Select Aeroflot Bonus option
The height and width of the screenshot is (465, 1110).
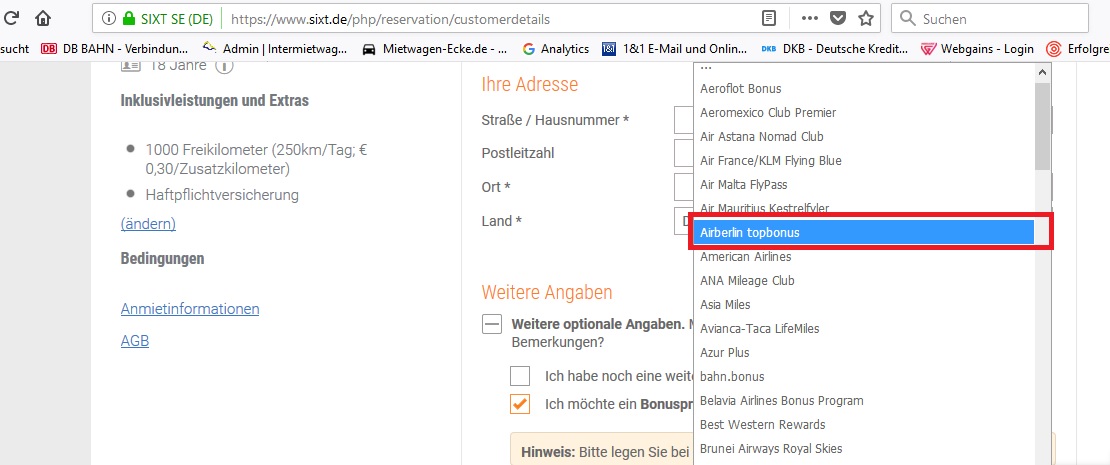pyautogui.click(x=863, y=88)
